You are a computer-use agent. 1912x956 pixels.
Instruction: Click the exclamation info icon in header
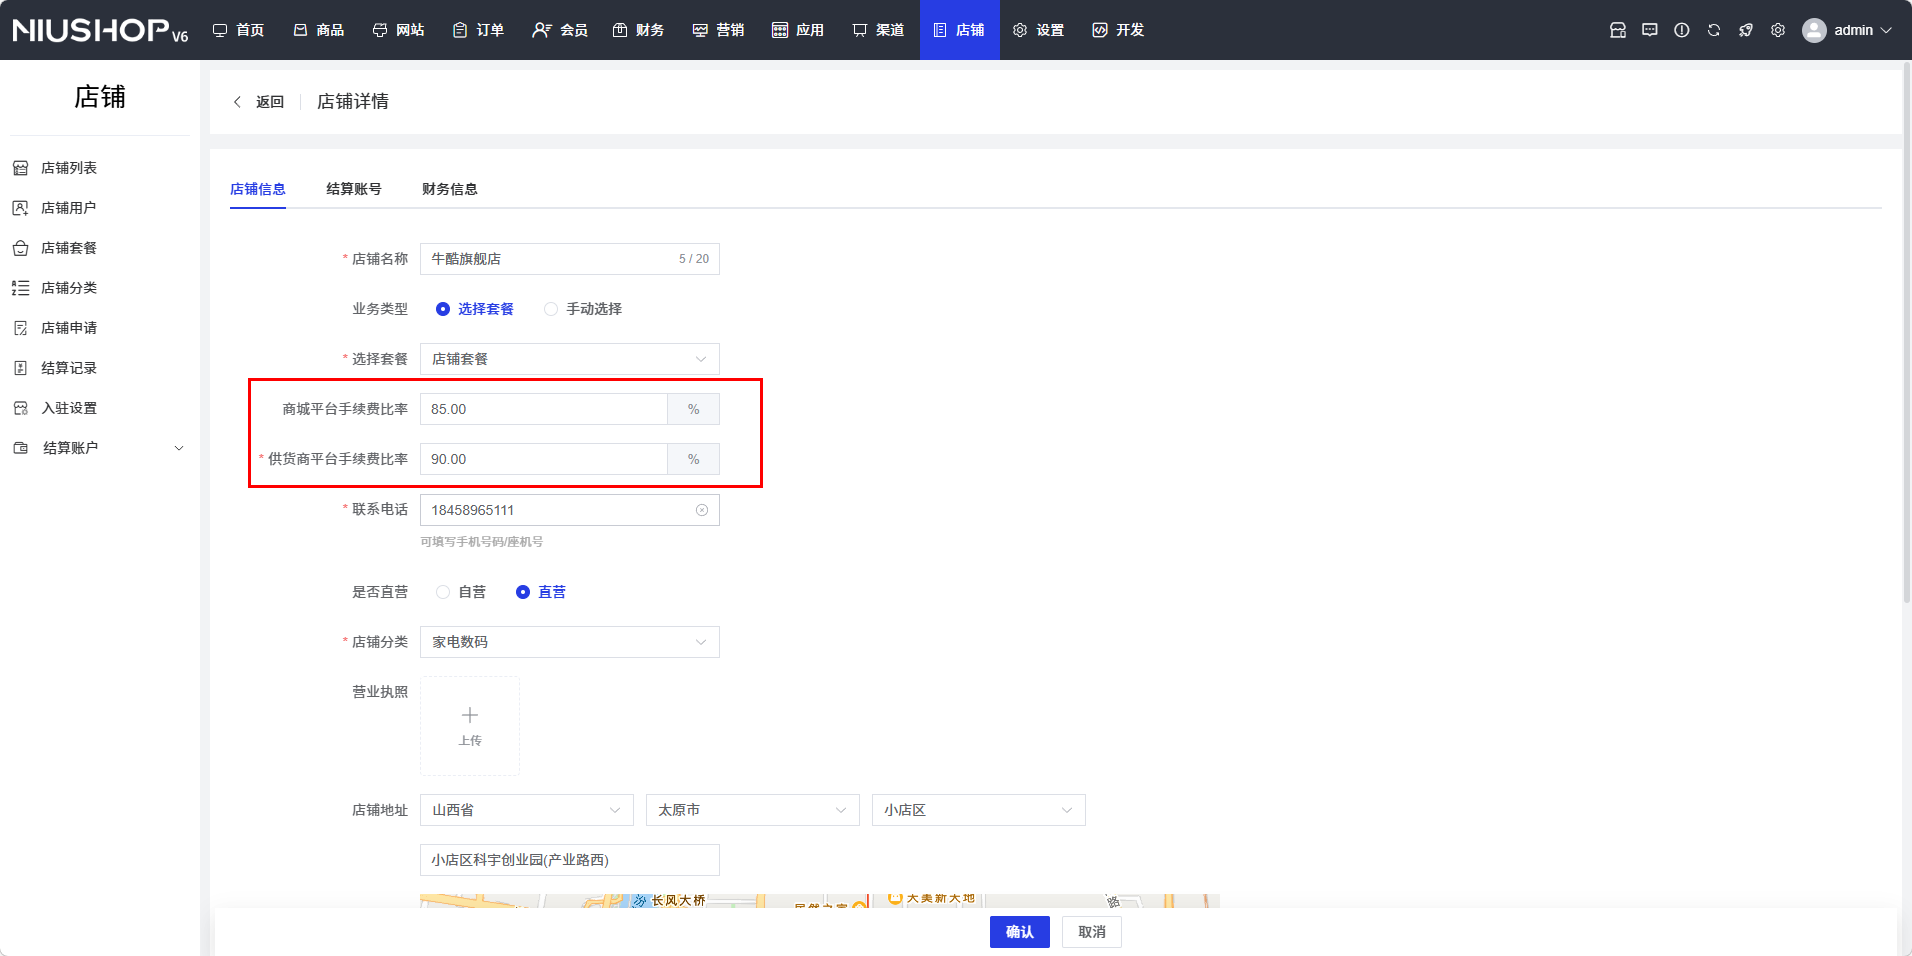coord(1681,30)
